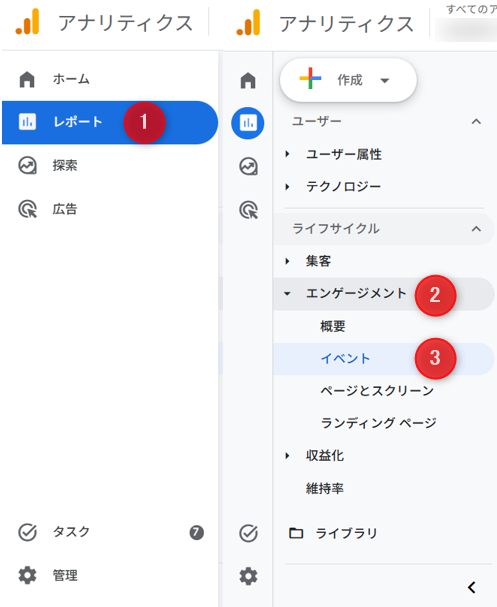Click the left アナリティクス title text

[x=125, y=23]
